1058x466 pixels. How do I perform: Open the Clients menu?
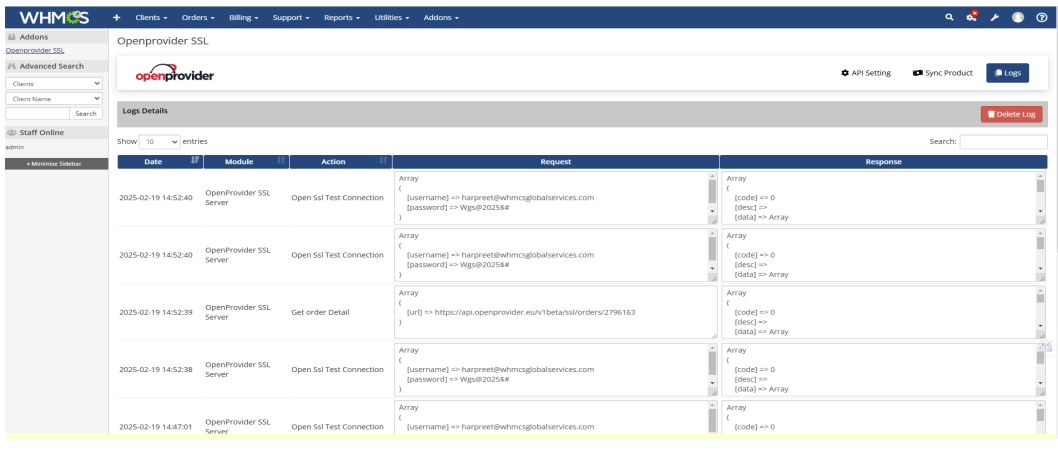(151, 18)
